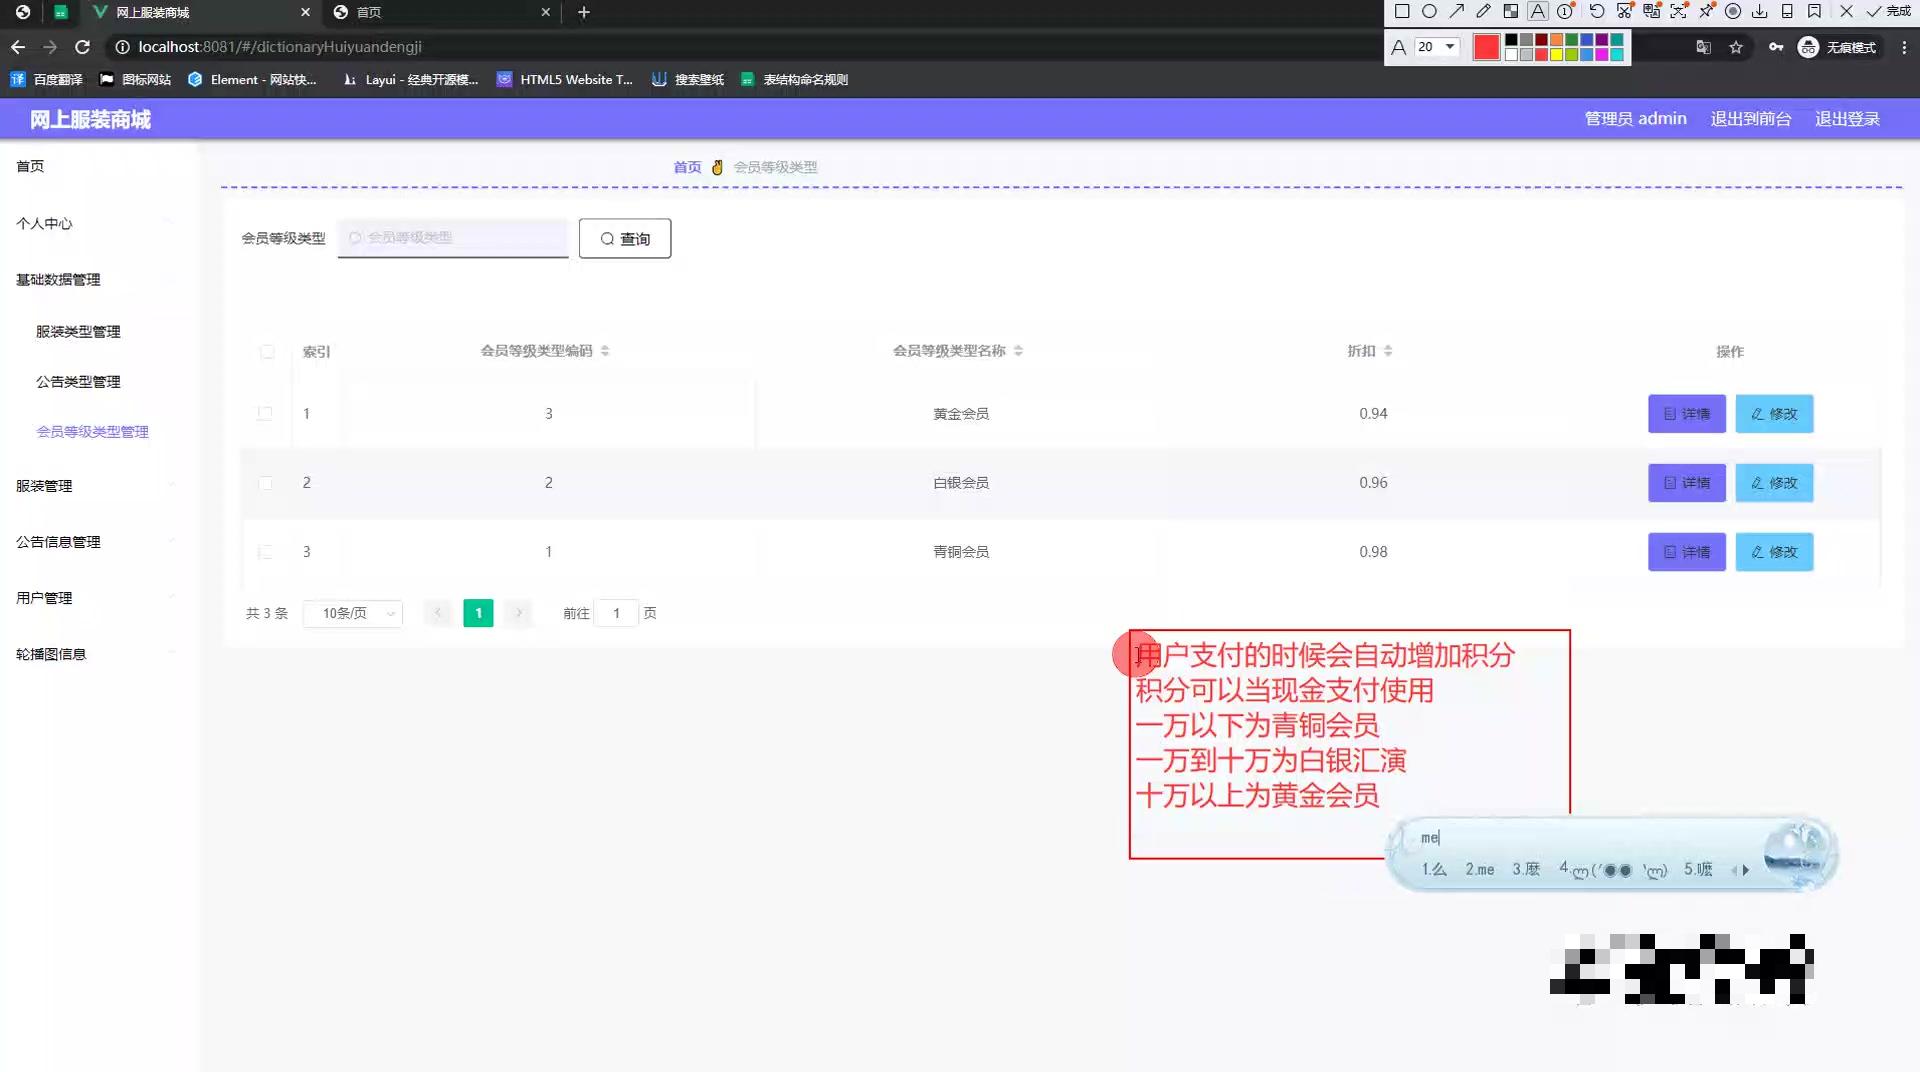Open the 会员等级类型管理 sidebar menu item
This screenshot has width=1920, height=1072.
pos(92,431)
